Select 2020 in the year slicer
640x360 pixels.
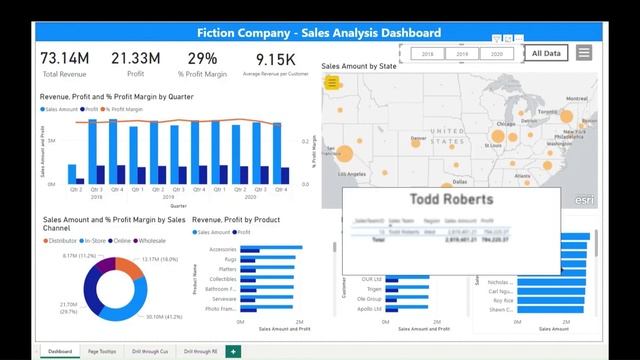coord(497,54)
